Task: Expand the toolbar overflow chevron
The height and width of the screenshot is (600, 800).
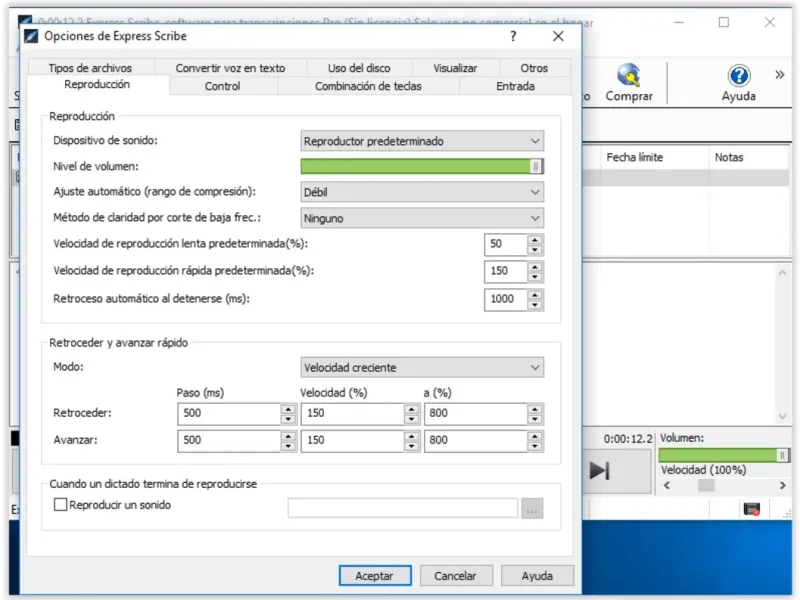Action: coord(780,75)
